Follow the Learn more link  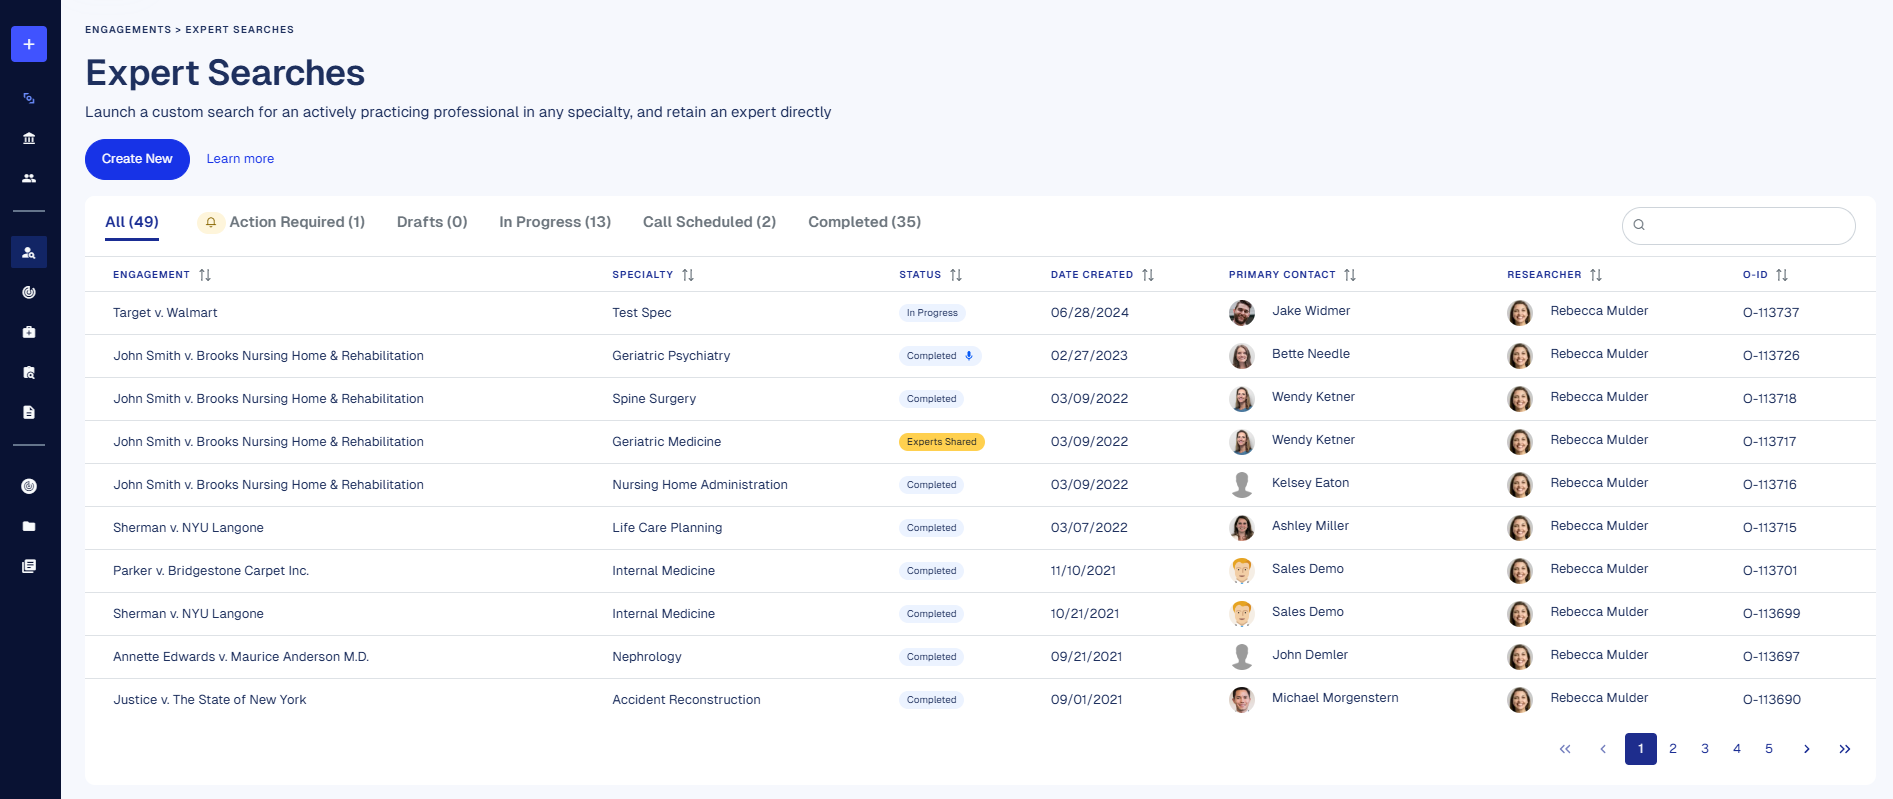pyautogui.click(x=240, y=159)
